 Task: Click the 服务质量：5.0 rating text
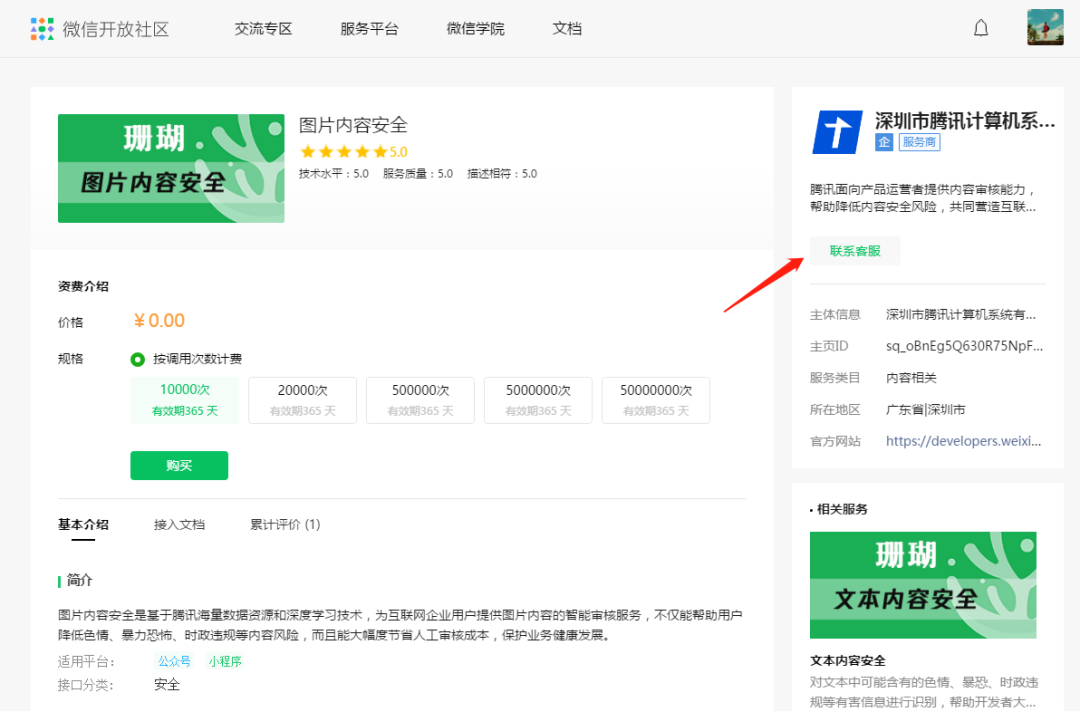(417, 174)
